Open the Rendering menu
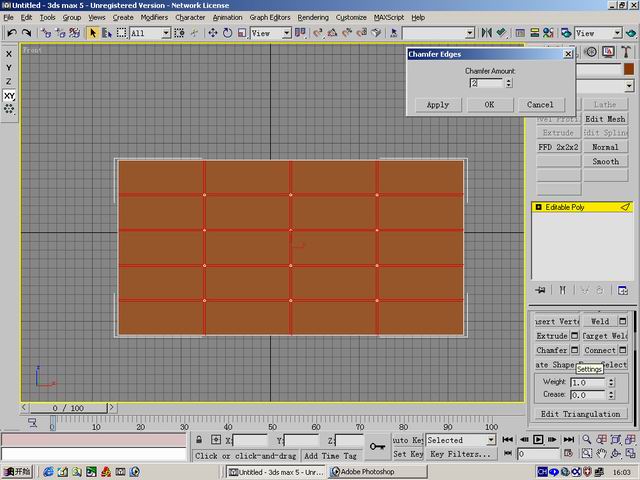 click(x=312, y=17)
